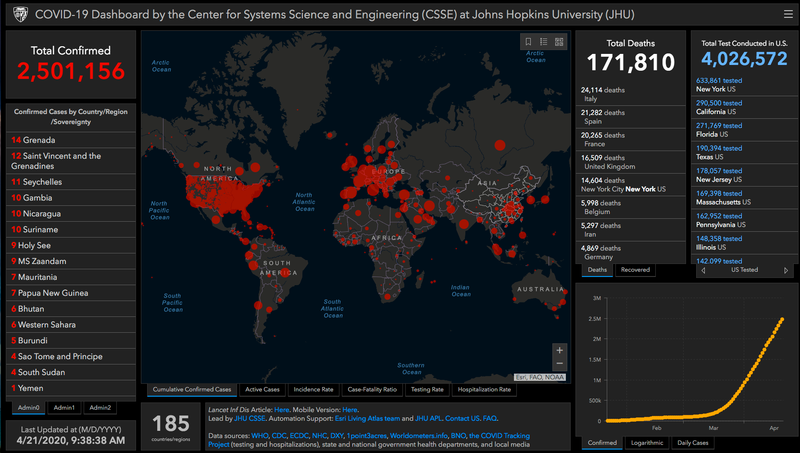Choose the Hospitalization Rate map tab

tap(485, 389)
